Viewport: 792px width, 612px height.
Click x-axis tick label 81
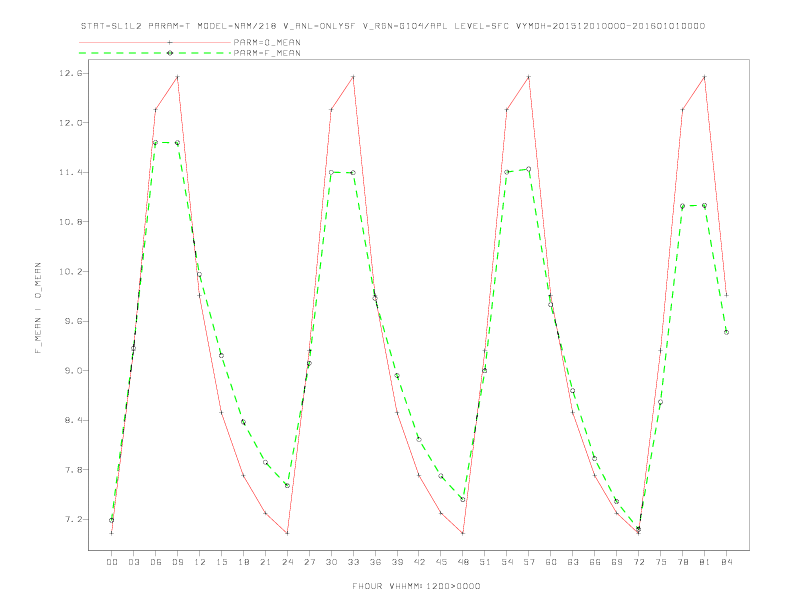[705, 562]
